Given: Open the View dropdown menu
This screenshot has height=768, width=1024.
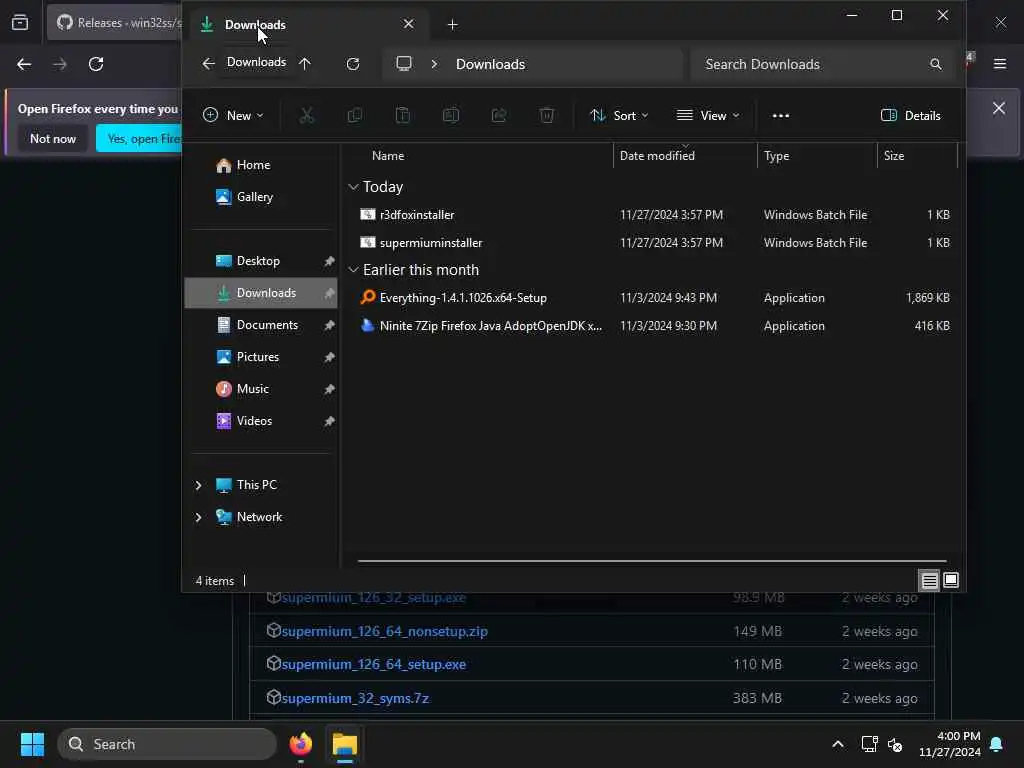Looking at the screenshot, I should (x=708, y=116).
